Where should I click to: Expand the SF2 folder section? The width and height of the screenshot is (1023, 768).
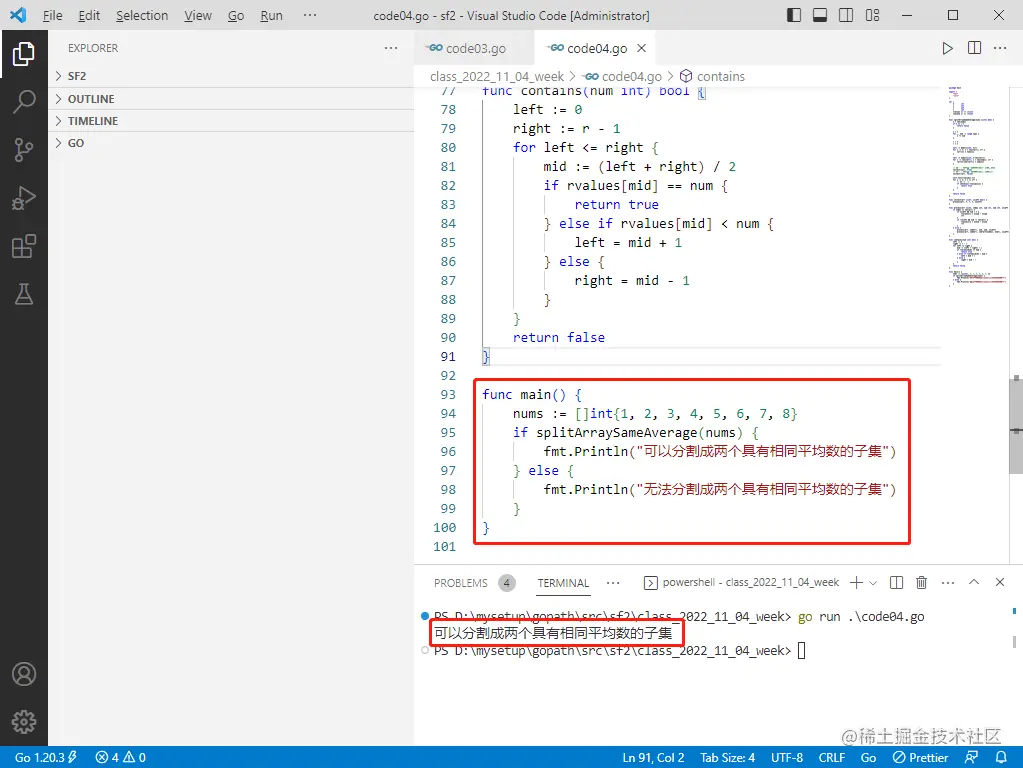[231, 76]
